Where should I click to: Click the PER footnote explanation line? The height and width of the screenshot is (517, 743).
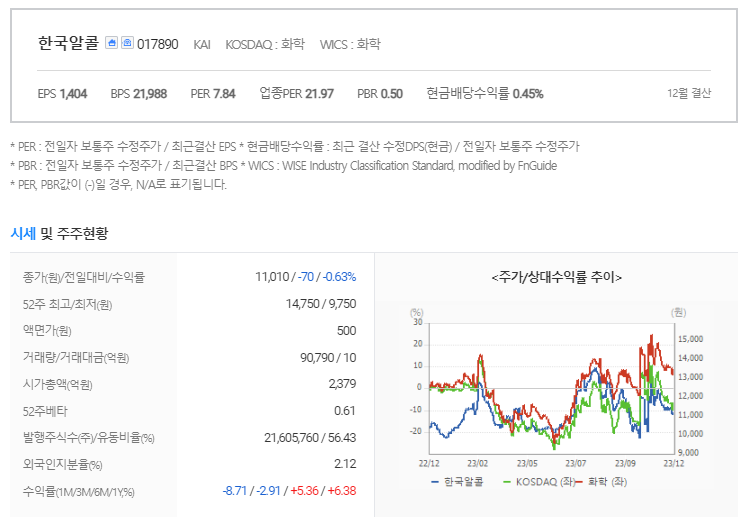[x=294, y=146]
